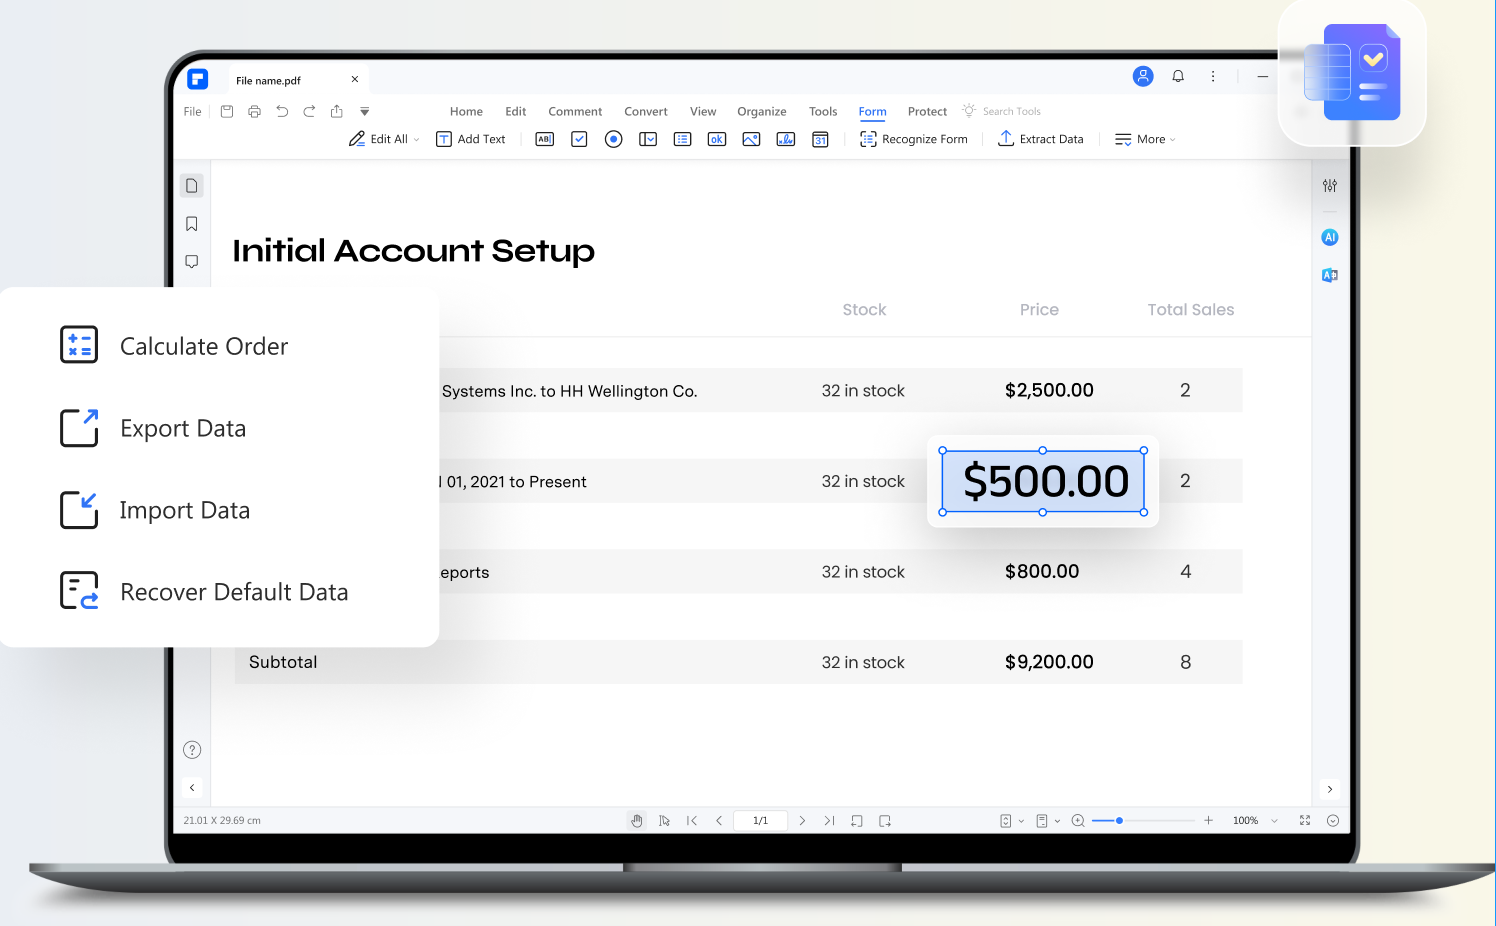Open the AI assistant icon
The width and height of the screenshot is (1496, 926).
(1330, 237)
